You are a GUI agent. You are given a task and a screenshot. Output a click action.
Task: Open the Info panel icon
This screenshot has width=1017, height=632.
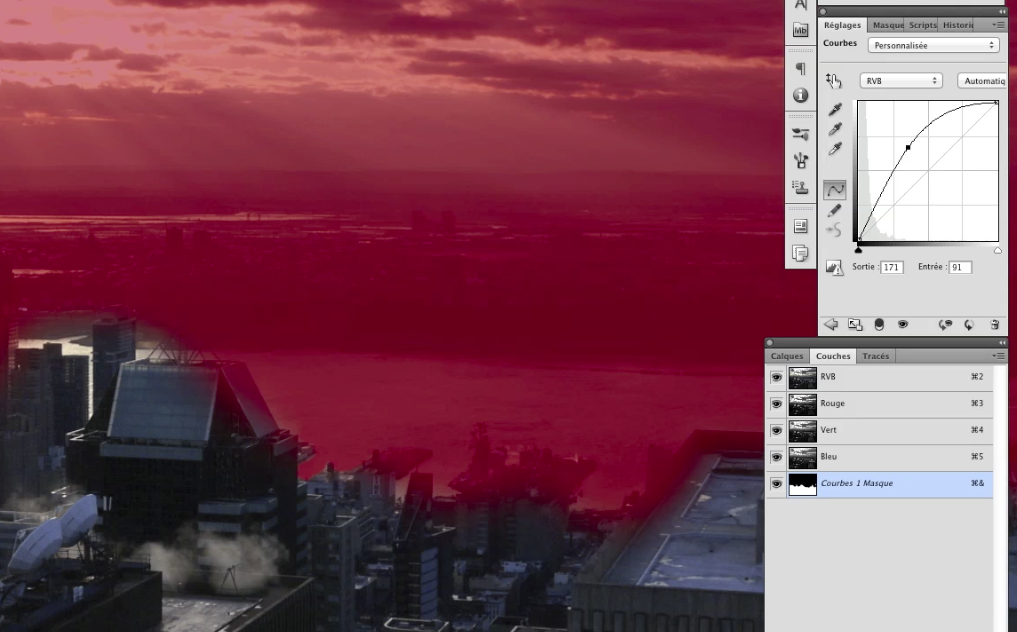pyautogui.click(x=800, y=95)
